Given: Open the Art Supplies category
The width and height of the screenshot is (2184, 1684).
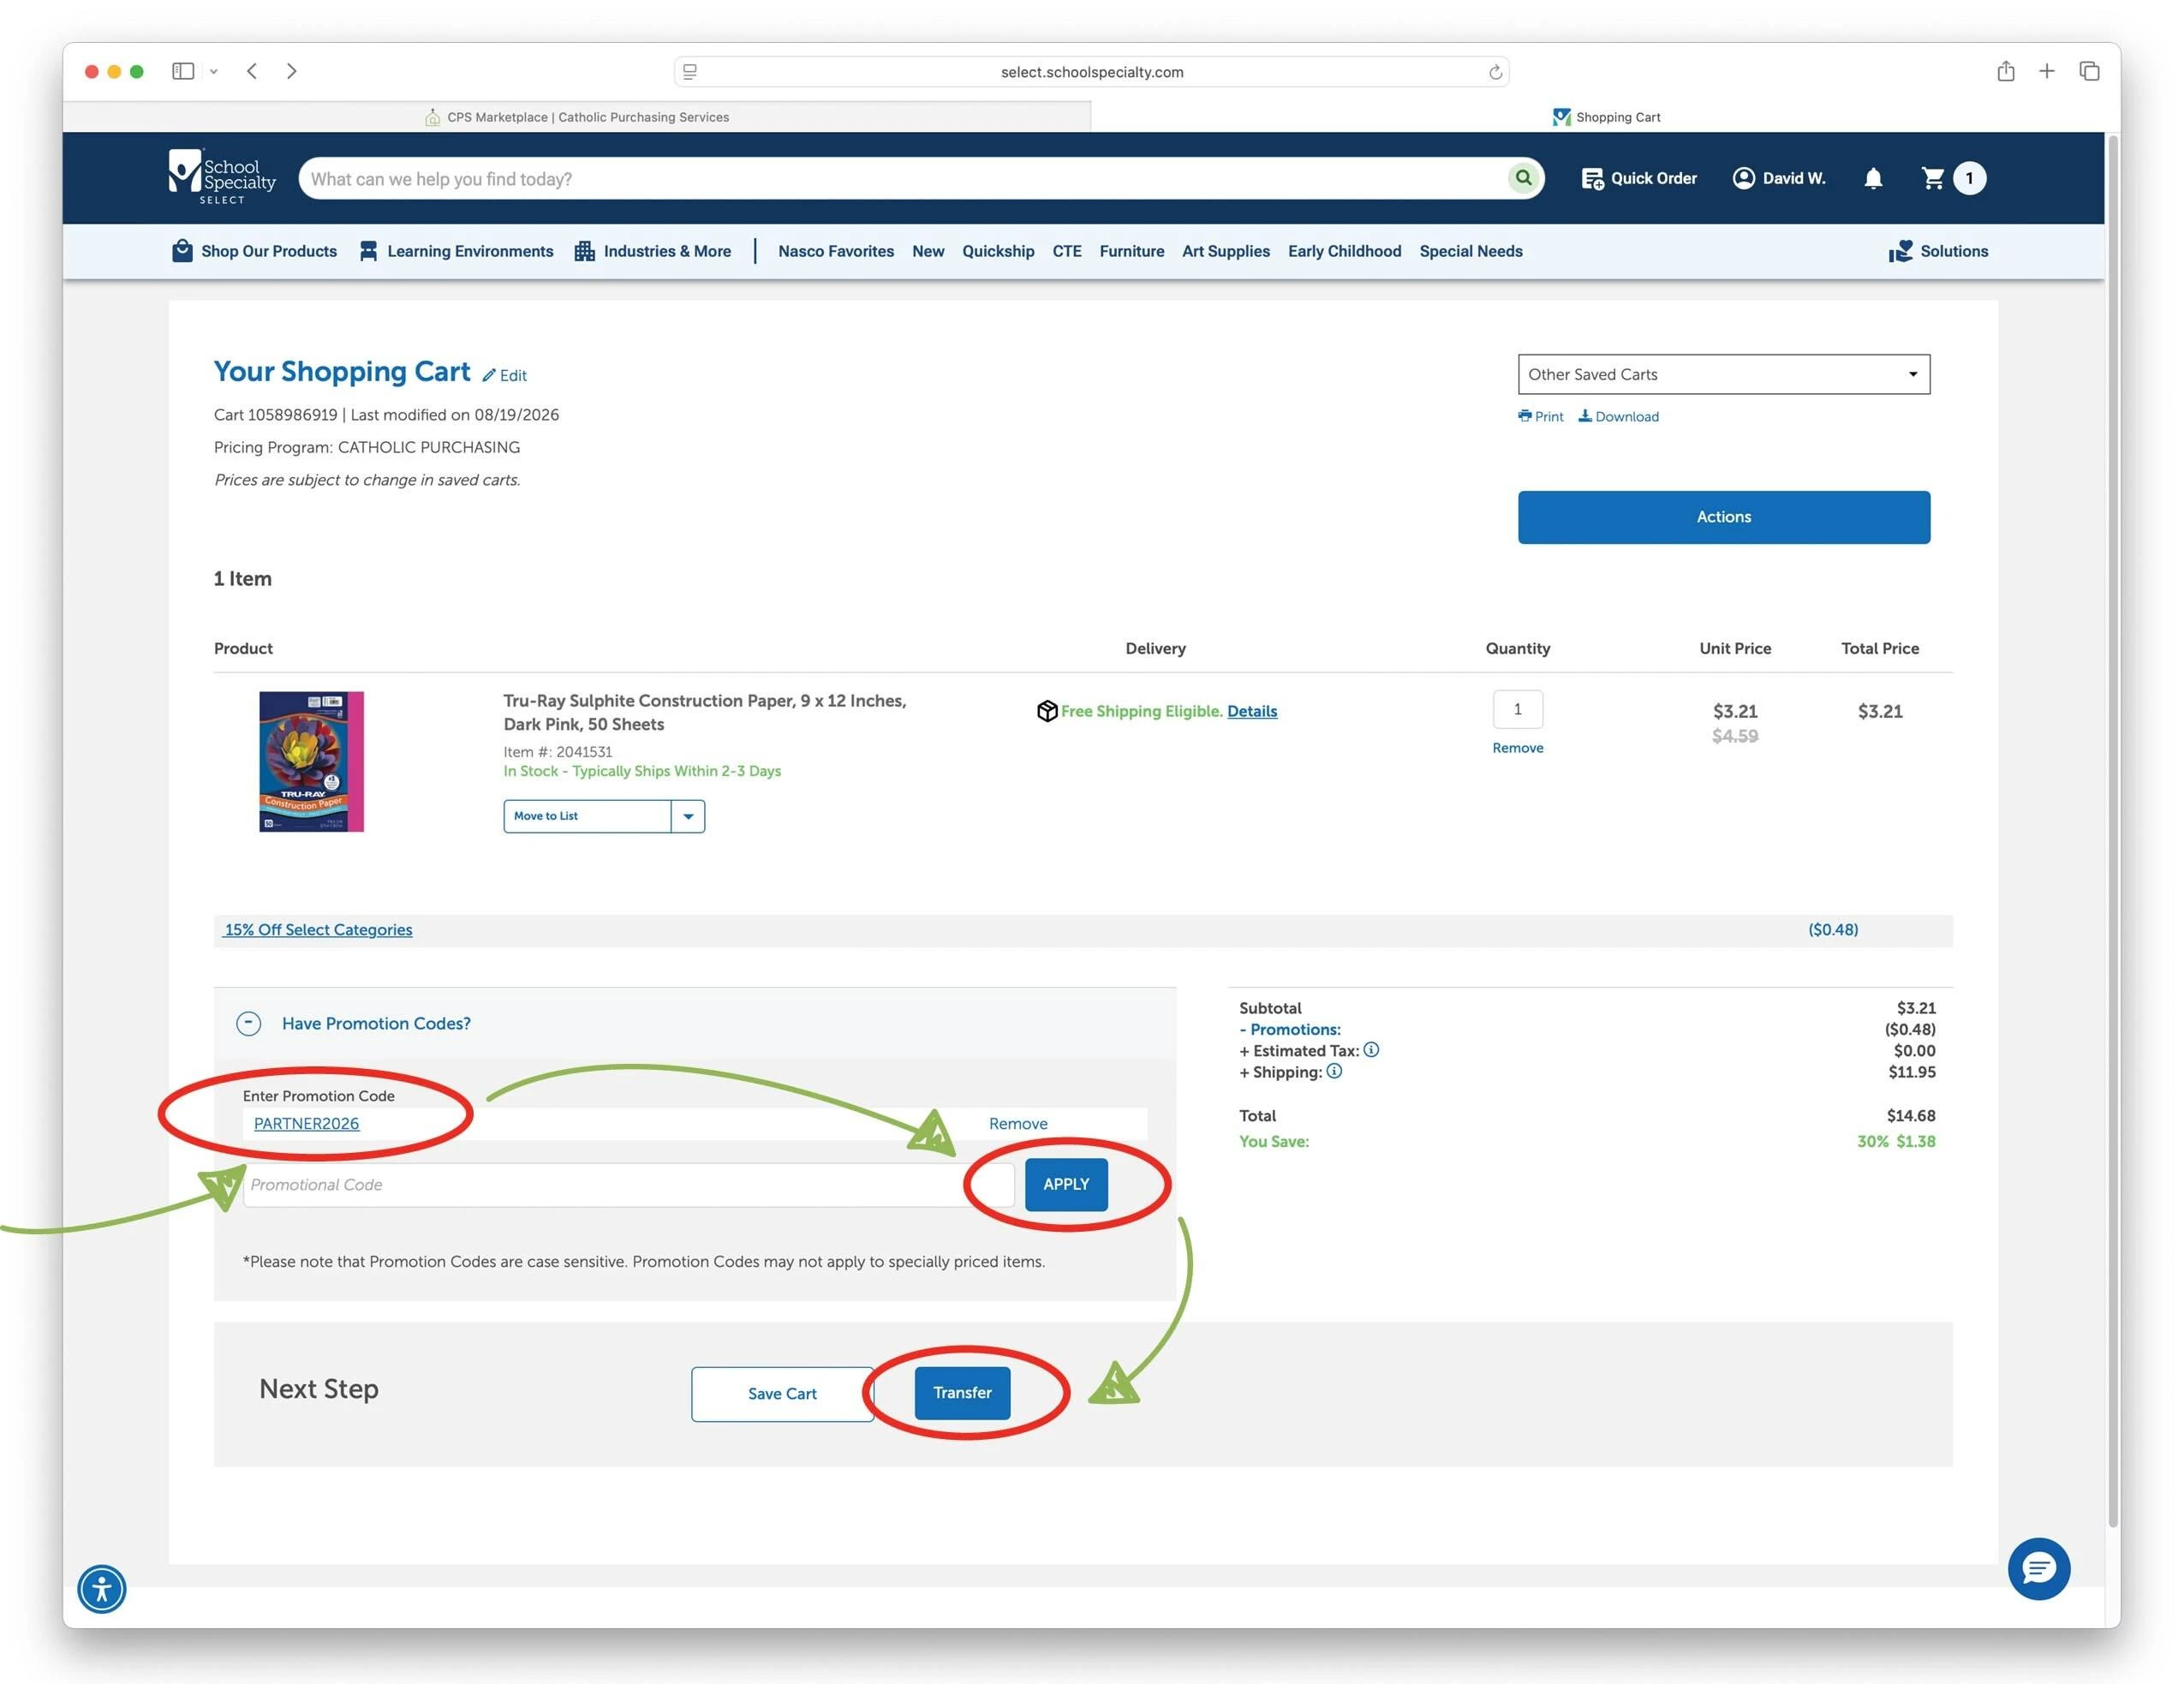Looking at the screenshot, I should [1226, 251].
